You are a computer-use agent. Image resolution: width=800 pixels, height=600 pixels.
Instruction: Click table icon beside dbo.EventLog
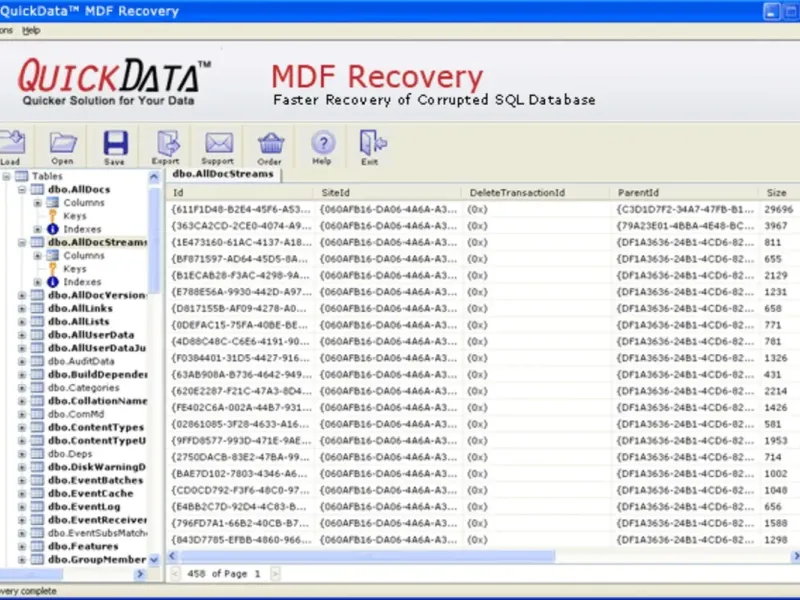[x=37, y=507]
